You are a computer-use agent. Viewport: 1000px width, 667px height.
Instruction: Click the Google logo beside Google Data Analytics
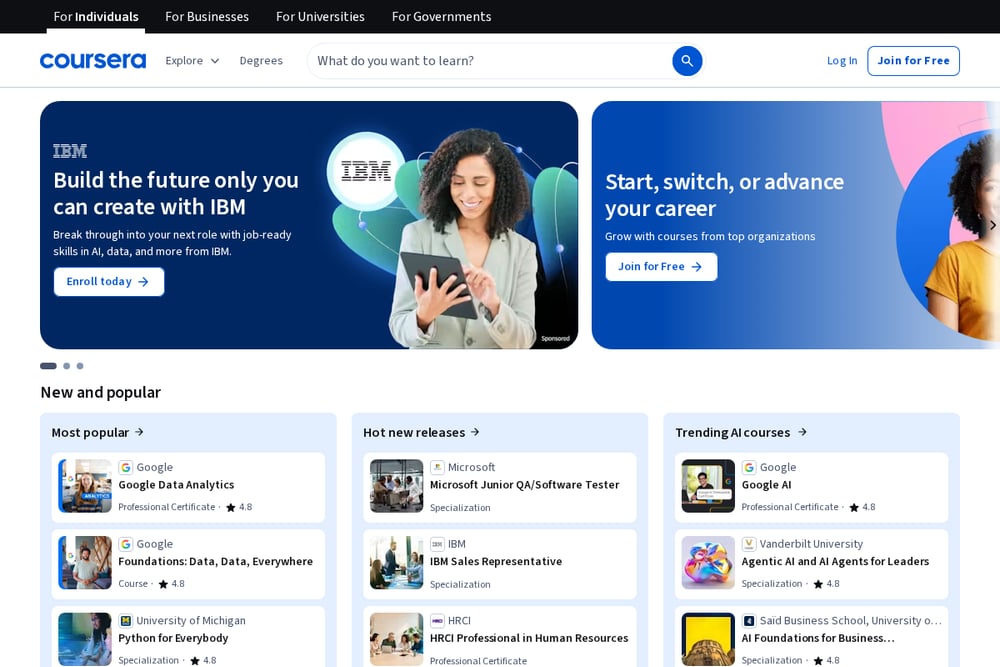(126, 467)
